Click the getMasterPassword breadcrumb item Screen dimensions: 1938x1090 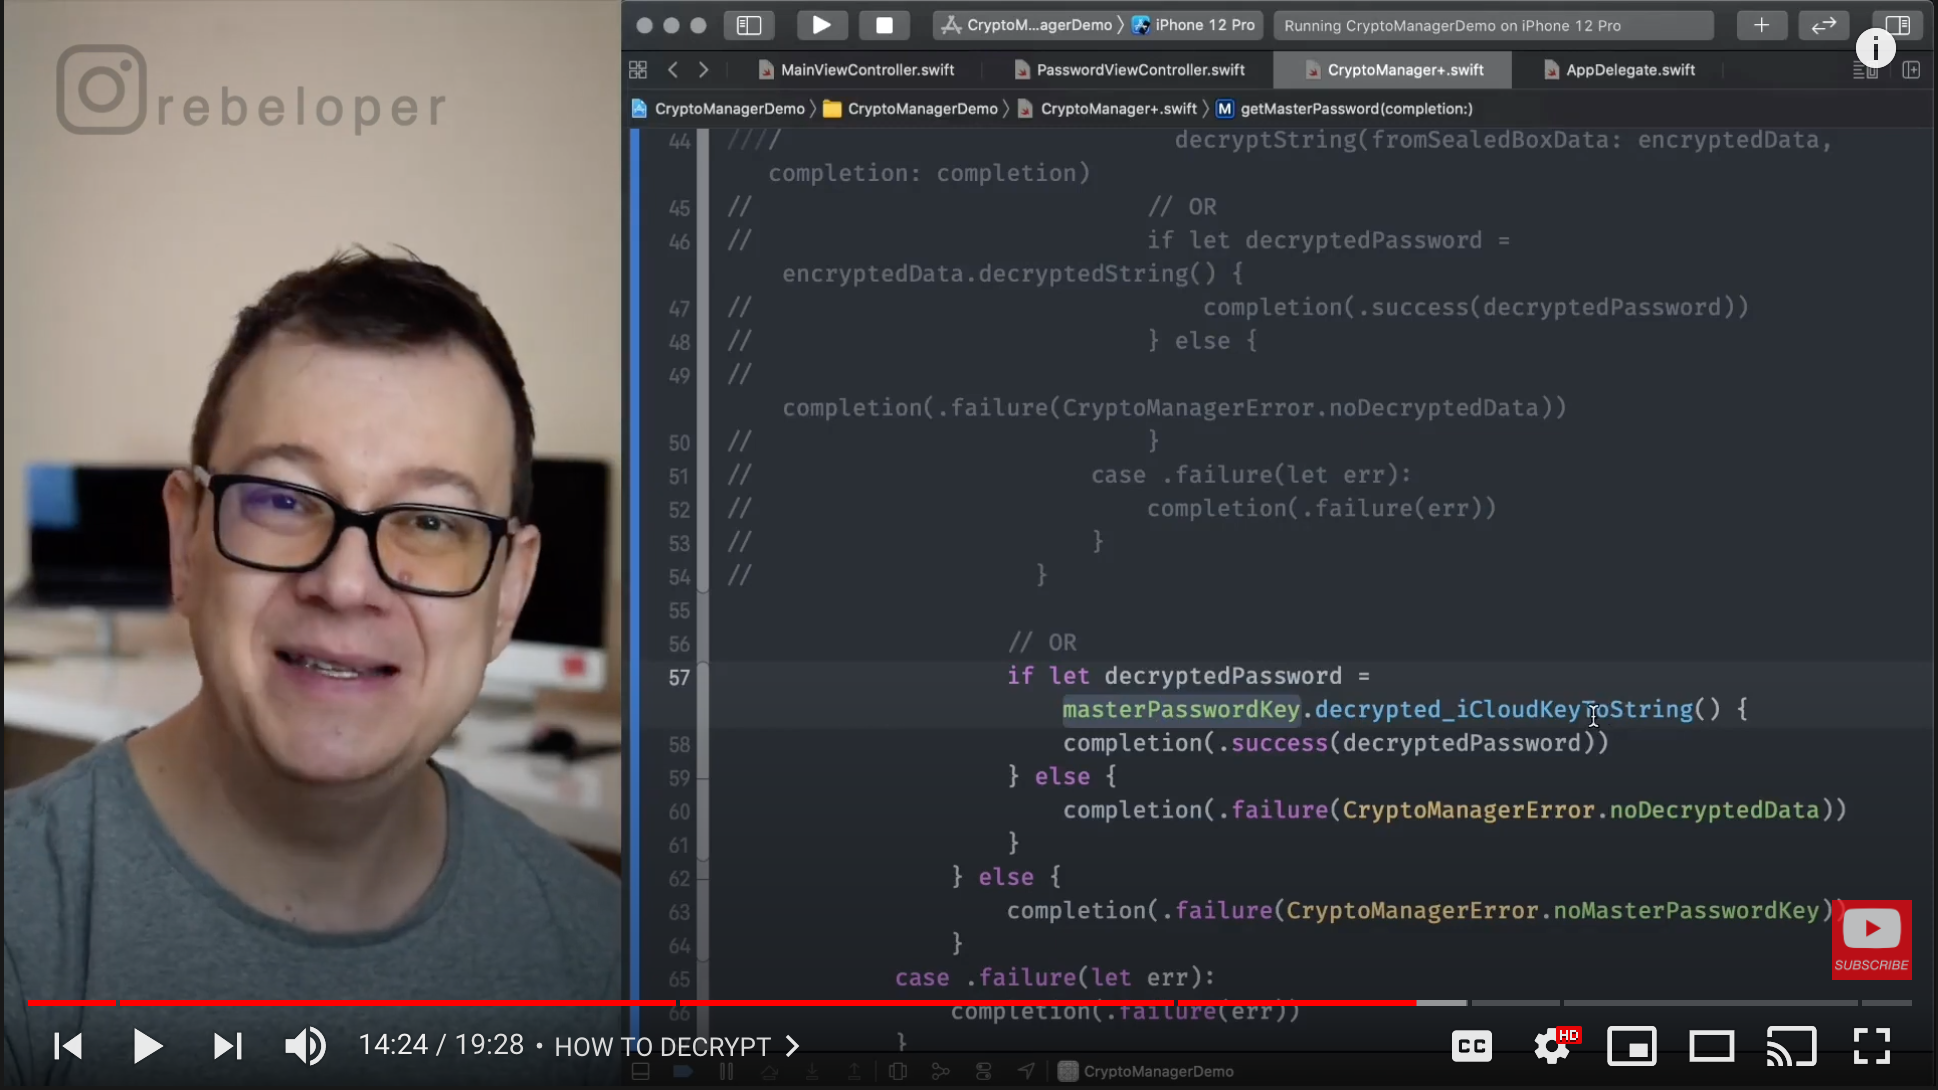click(x=1355, y=109)
